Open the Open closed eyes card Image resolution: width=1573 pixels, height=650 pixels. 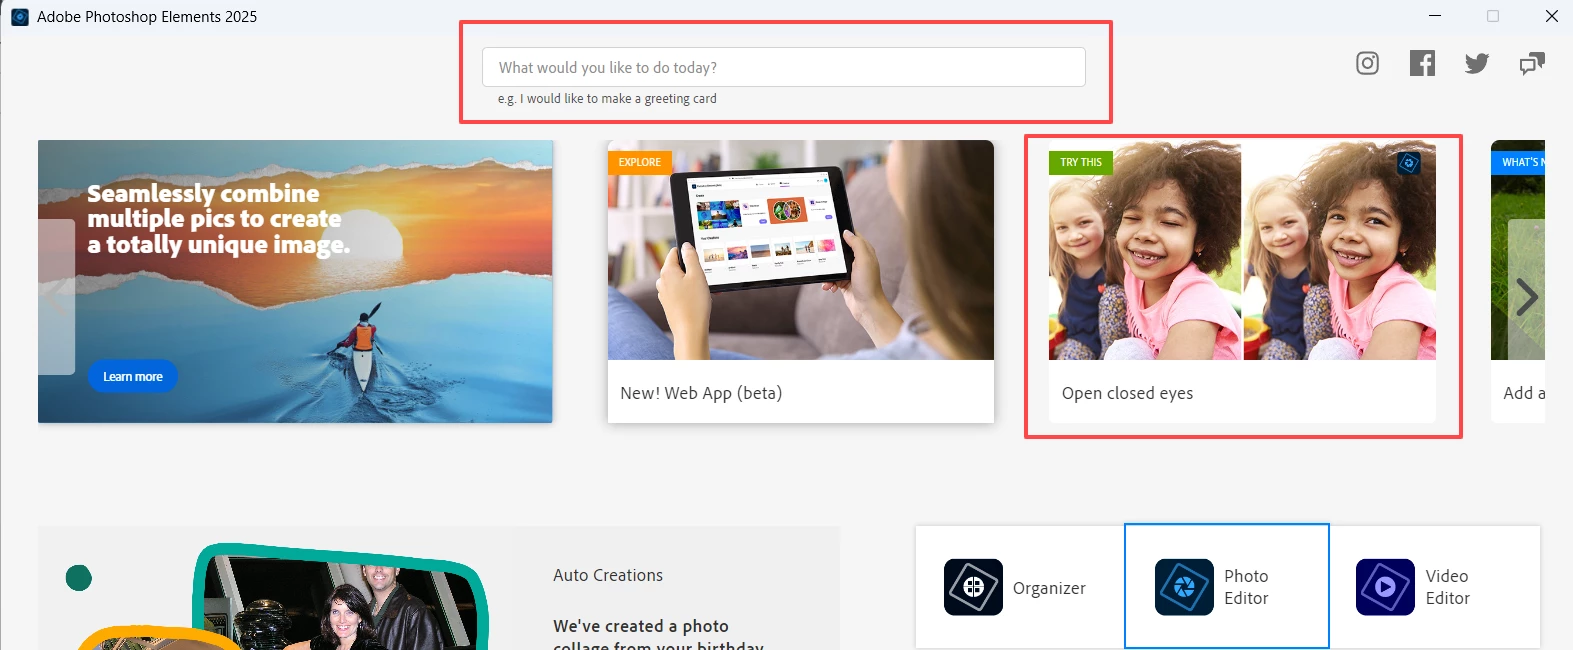[x=1242, y=281]
